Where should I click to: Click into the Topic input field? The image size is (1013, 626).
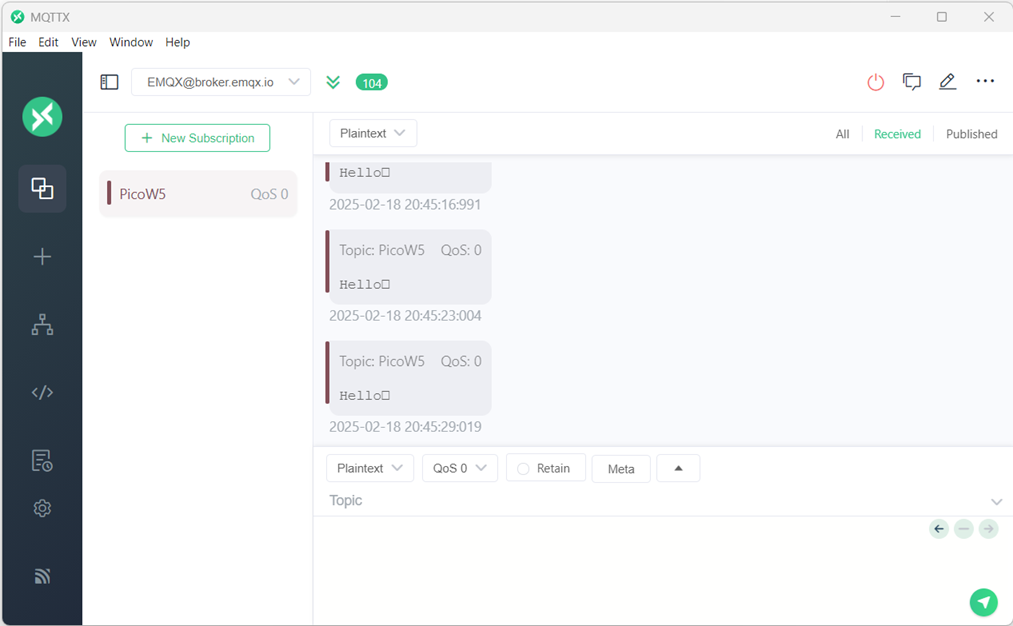tap(658, 501)
